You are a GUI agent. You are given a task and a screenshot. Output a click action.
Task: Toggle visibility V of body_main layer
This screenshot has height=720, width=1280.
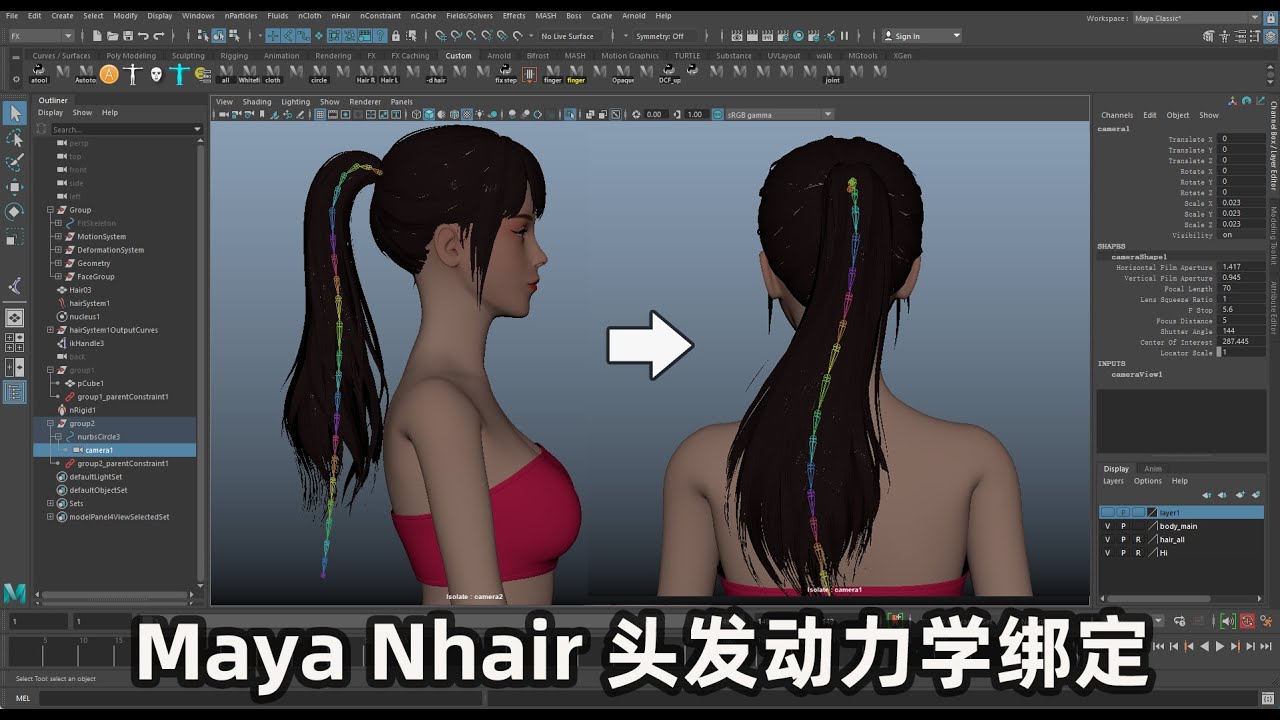pos(1107,526)
